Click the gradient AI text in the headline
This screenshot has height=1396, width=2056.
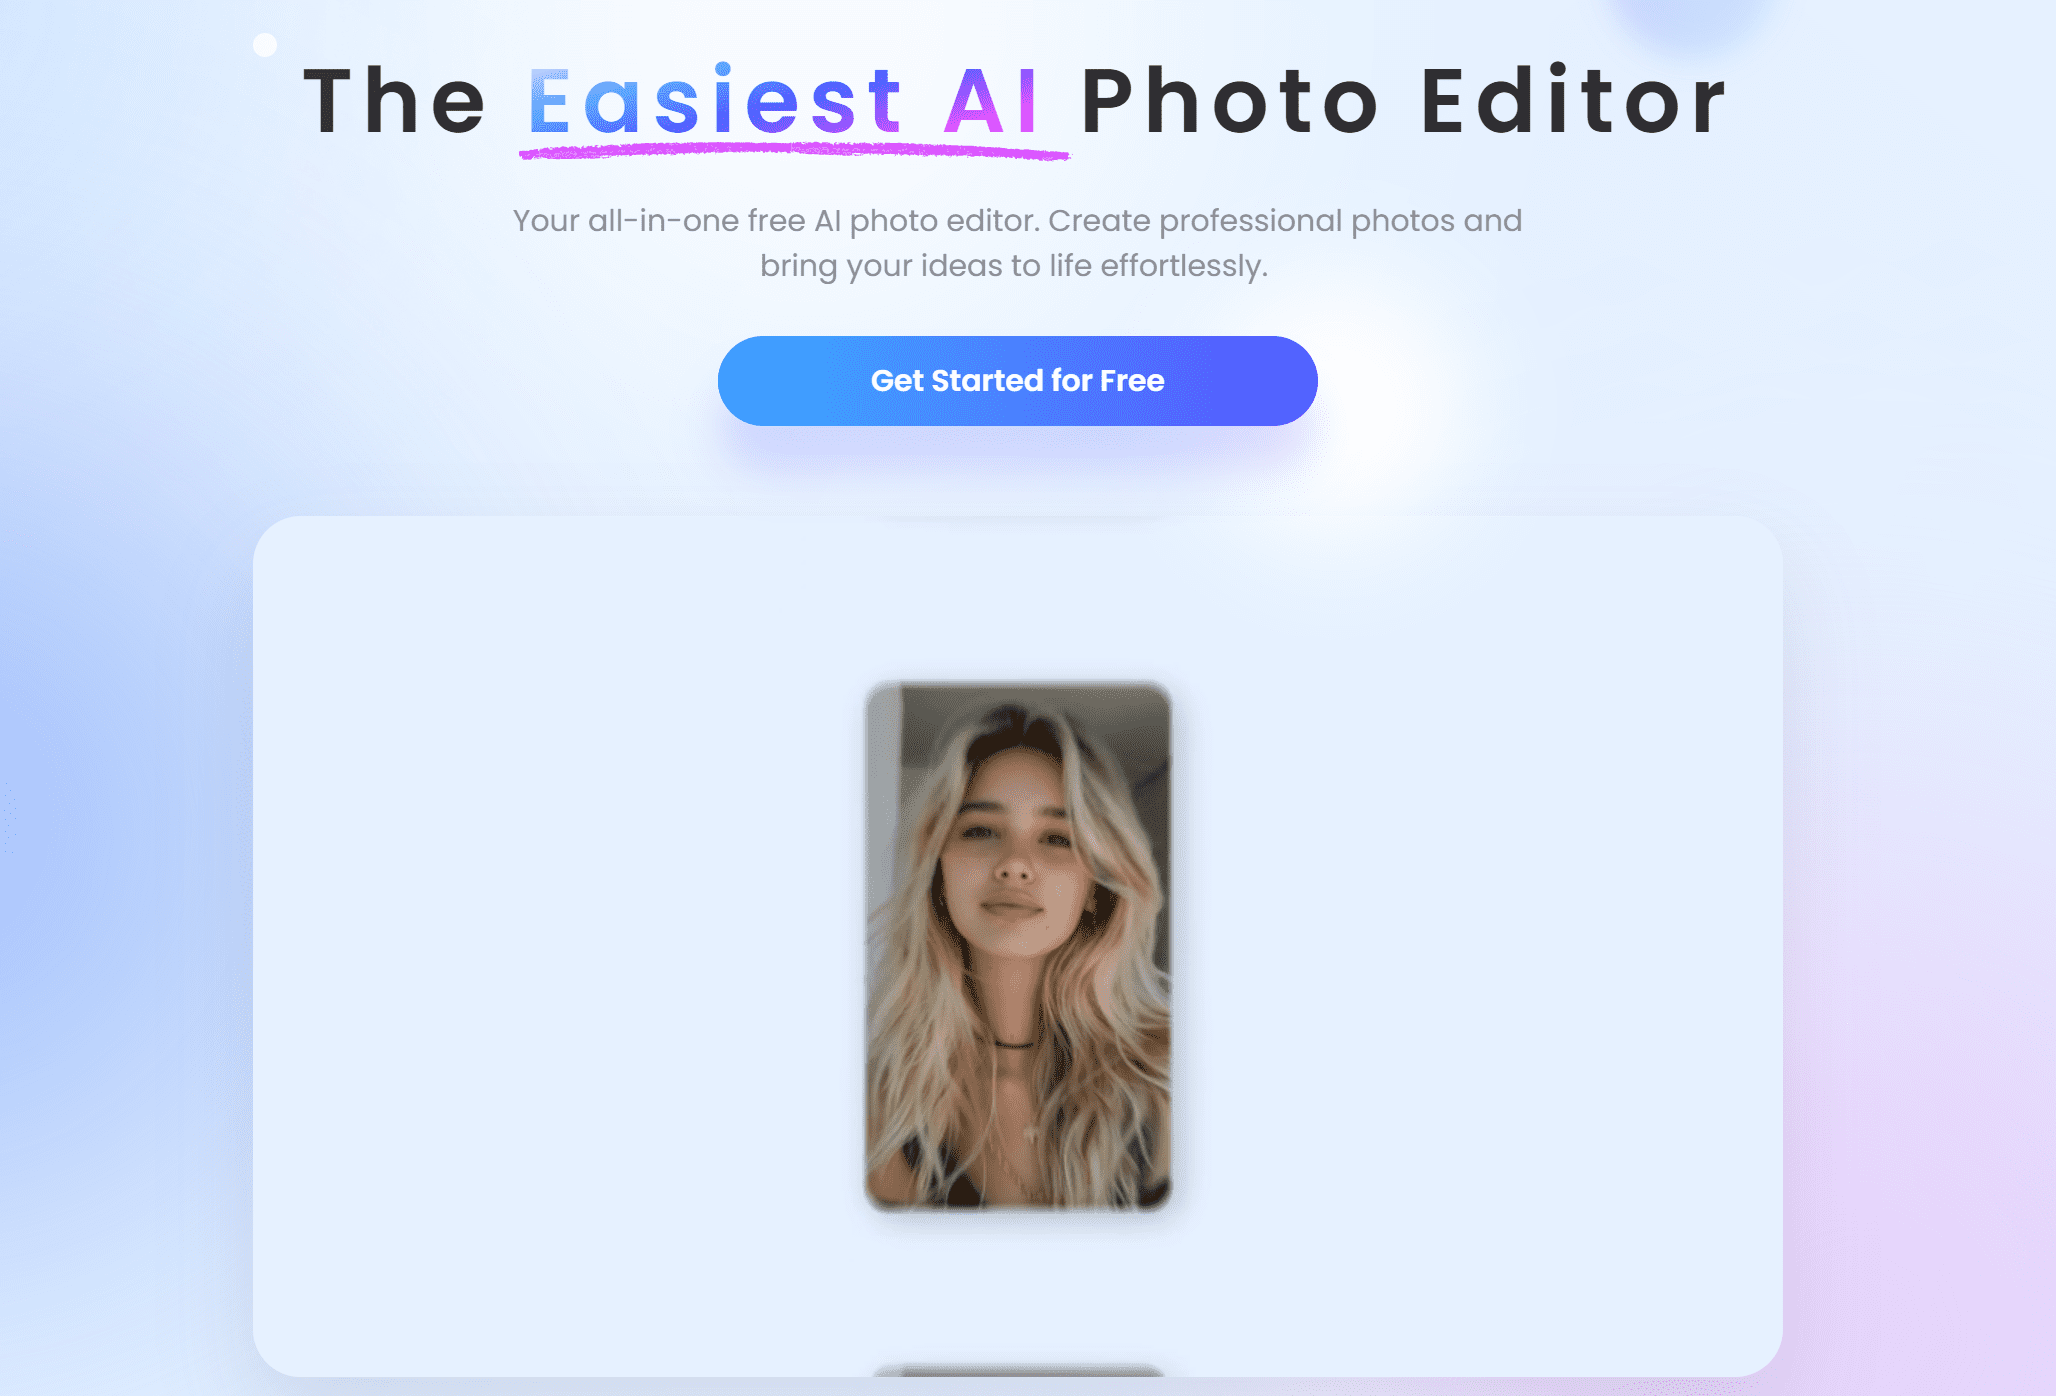991,101
